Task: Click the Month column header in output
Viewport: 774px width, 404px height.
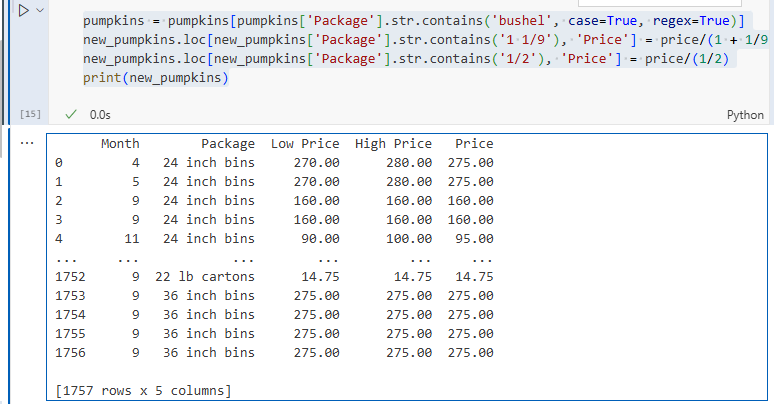Action: click(120, 144)
